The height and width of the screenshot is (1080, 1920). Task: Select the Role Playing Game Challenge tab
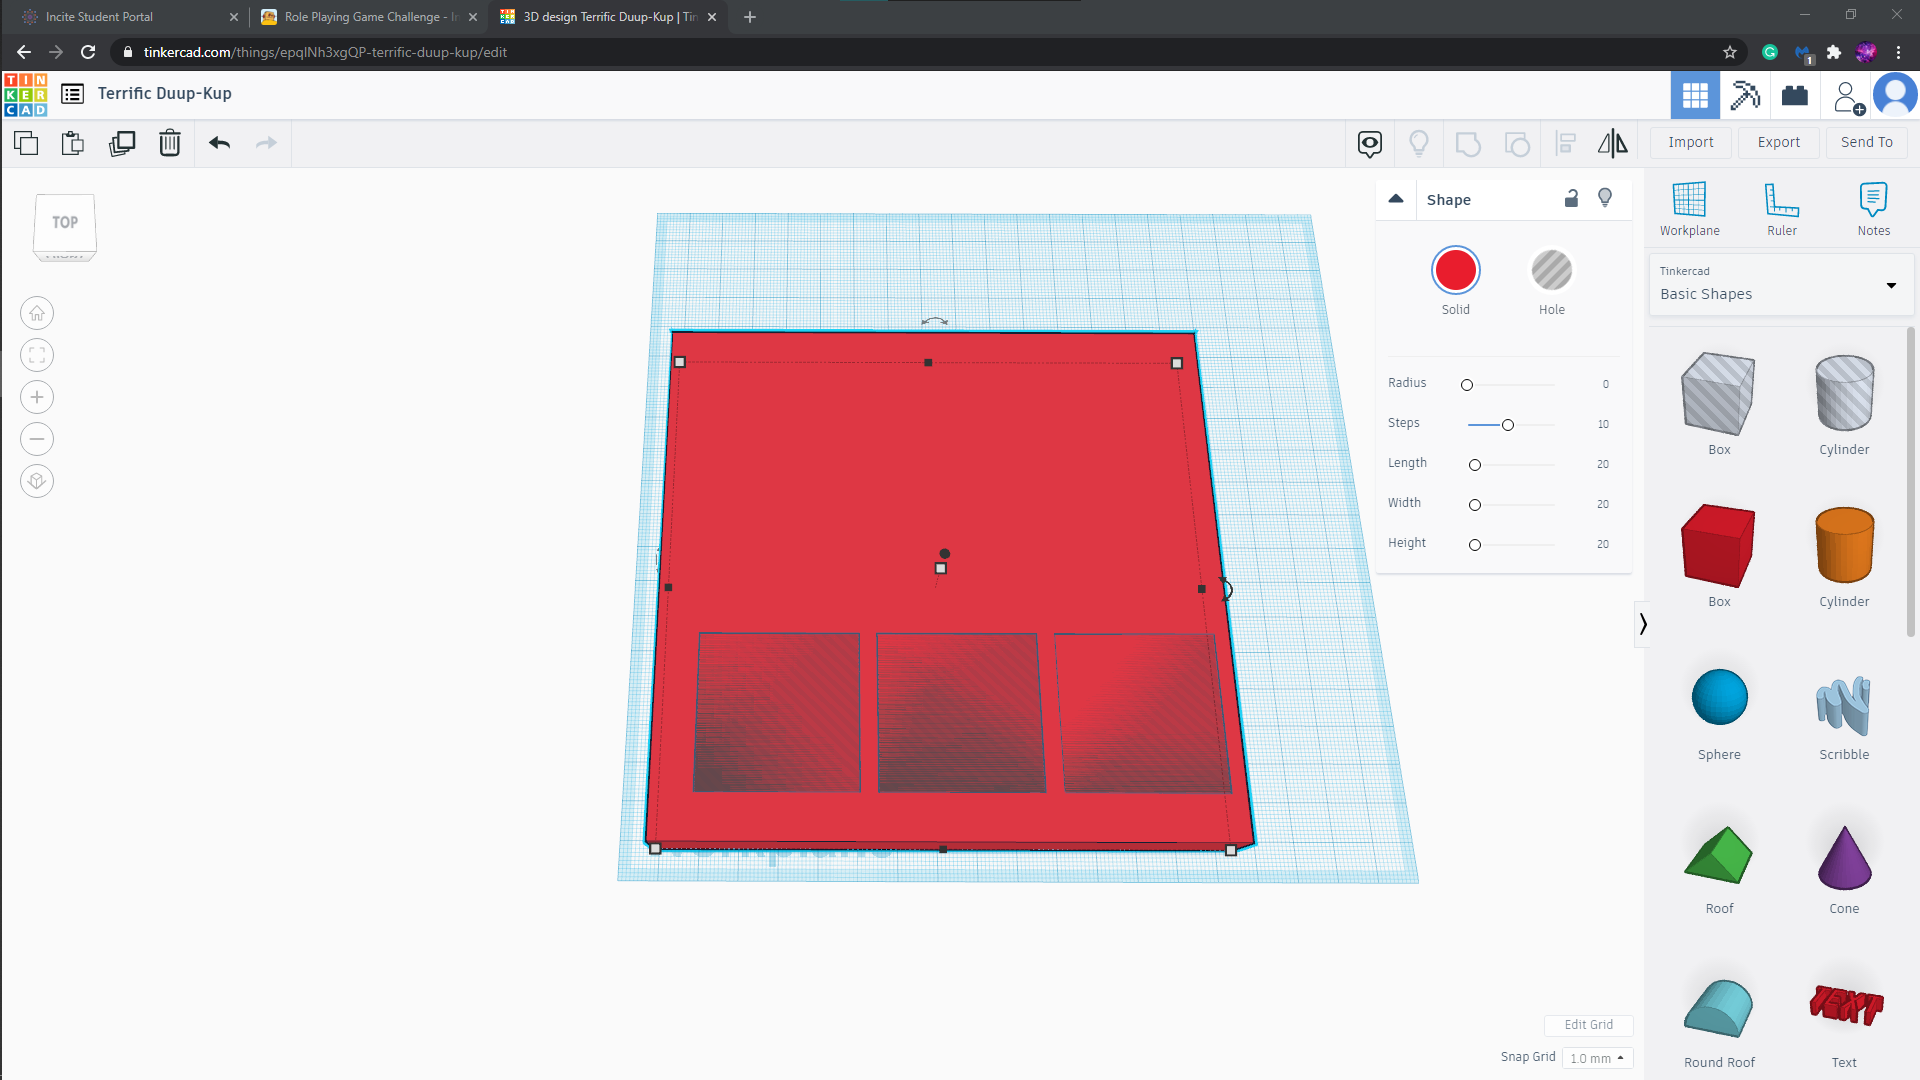(375, 16)
